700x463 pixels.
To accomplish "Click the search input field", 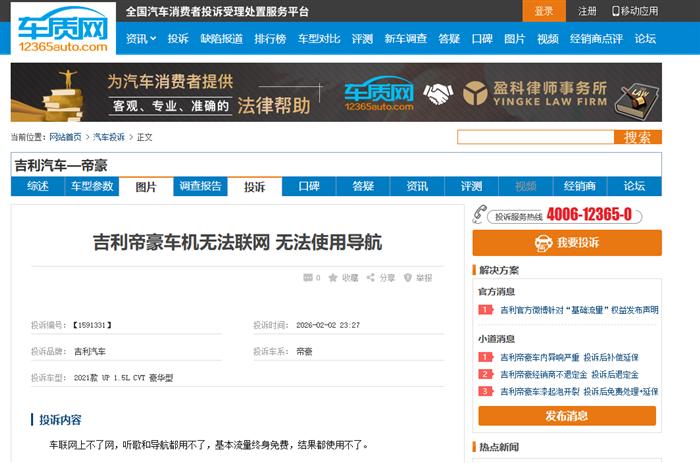I will [535, 137].
